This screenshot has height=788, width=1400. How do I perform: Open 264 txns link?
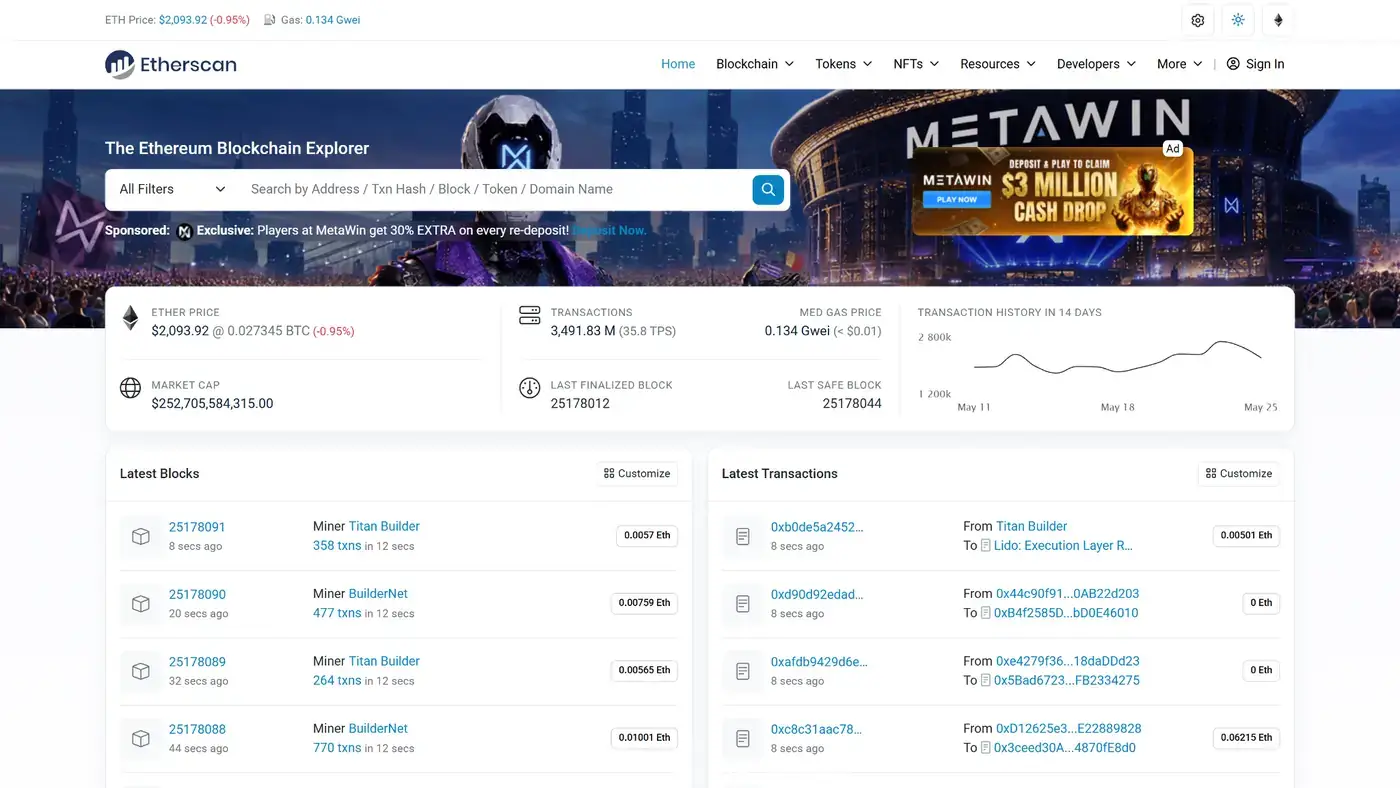(x=337, y=680)
